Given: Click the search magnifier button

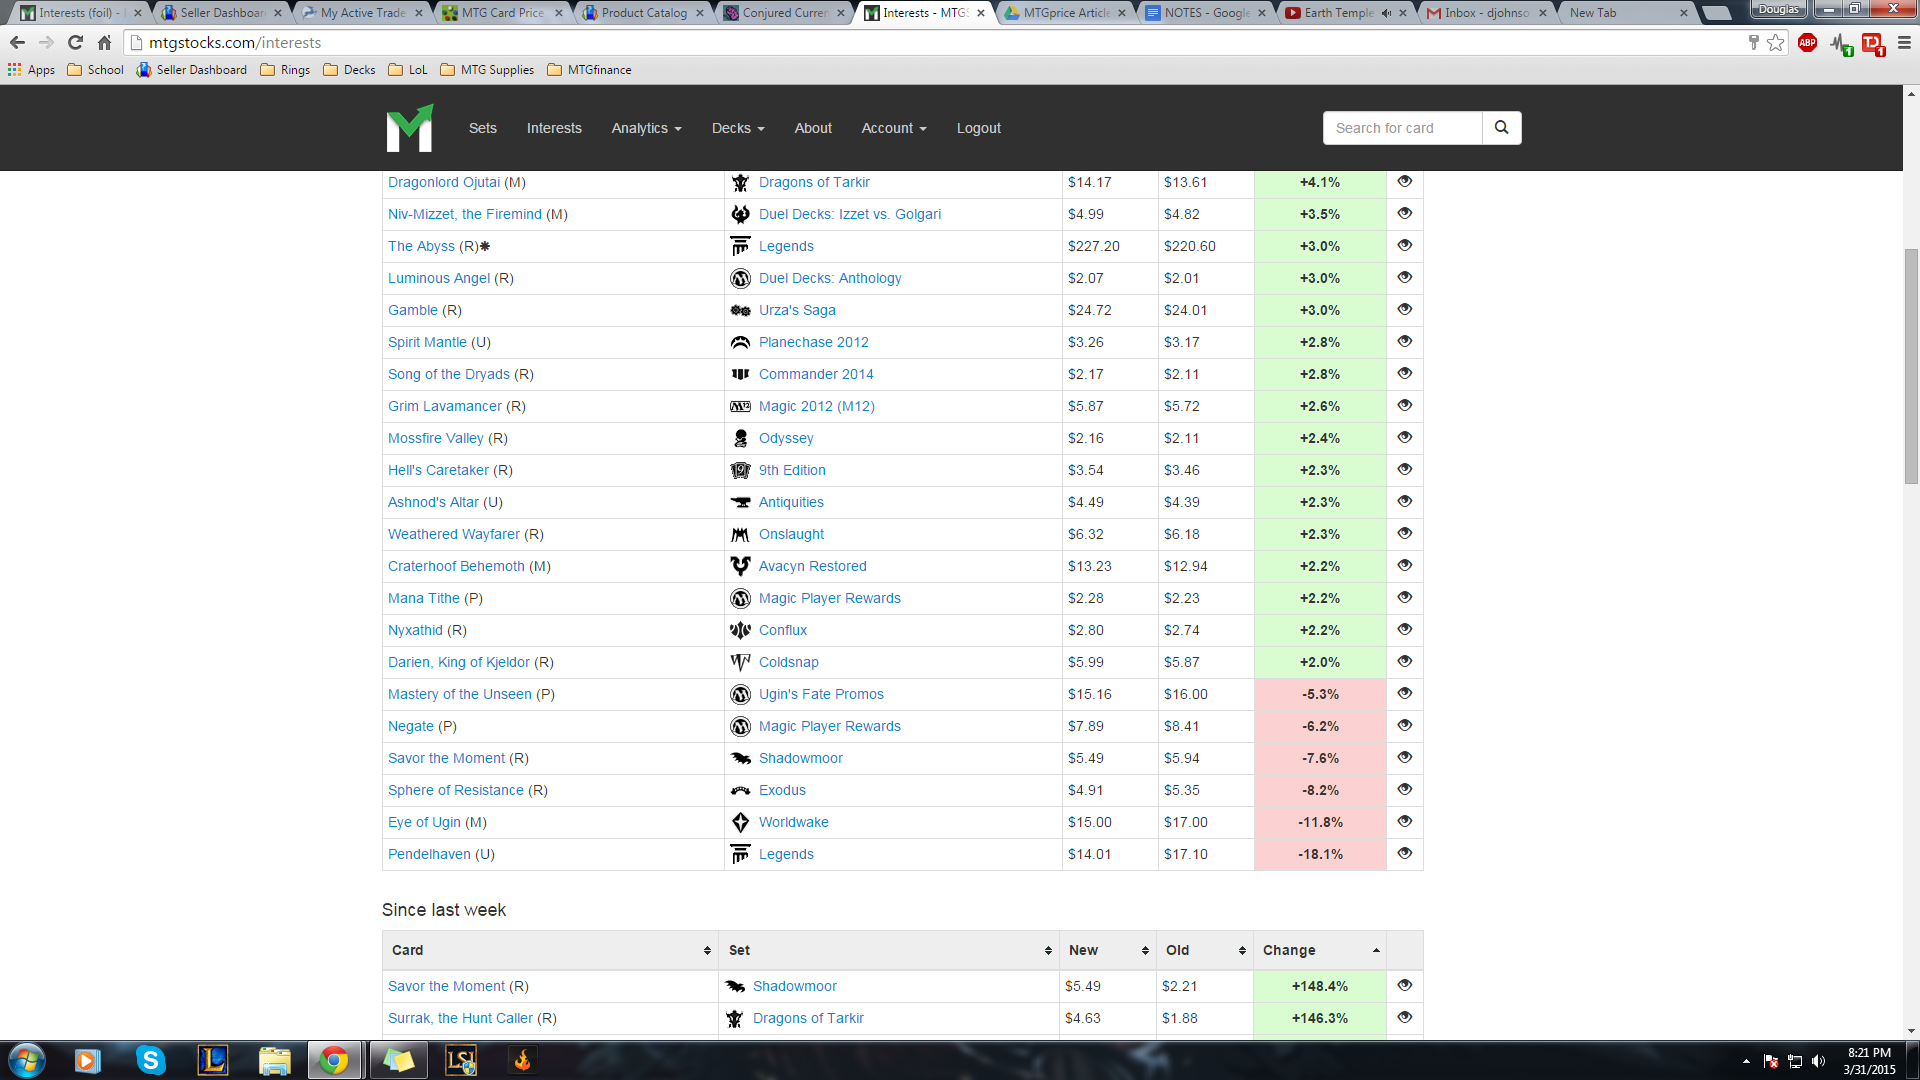Looking at the screenshot, I should tap(1501, 128).
